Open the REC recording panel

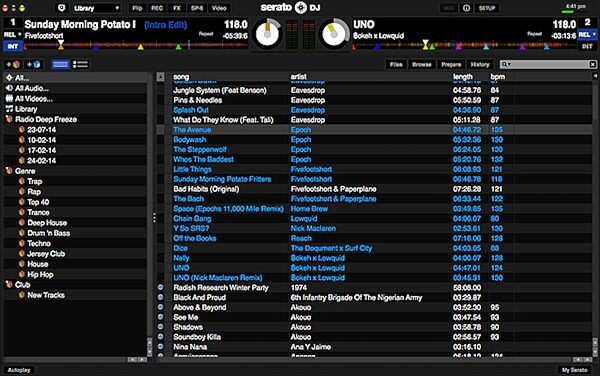pos(157,8)
